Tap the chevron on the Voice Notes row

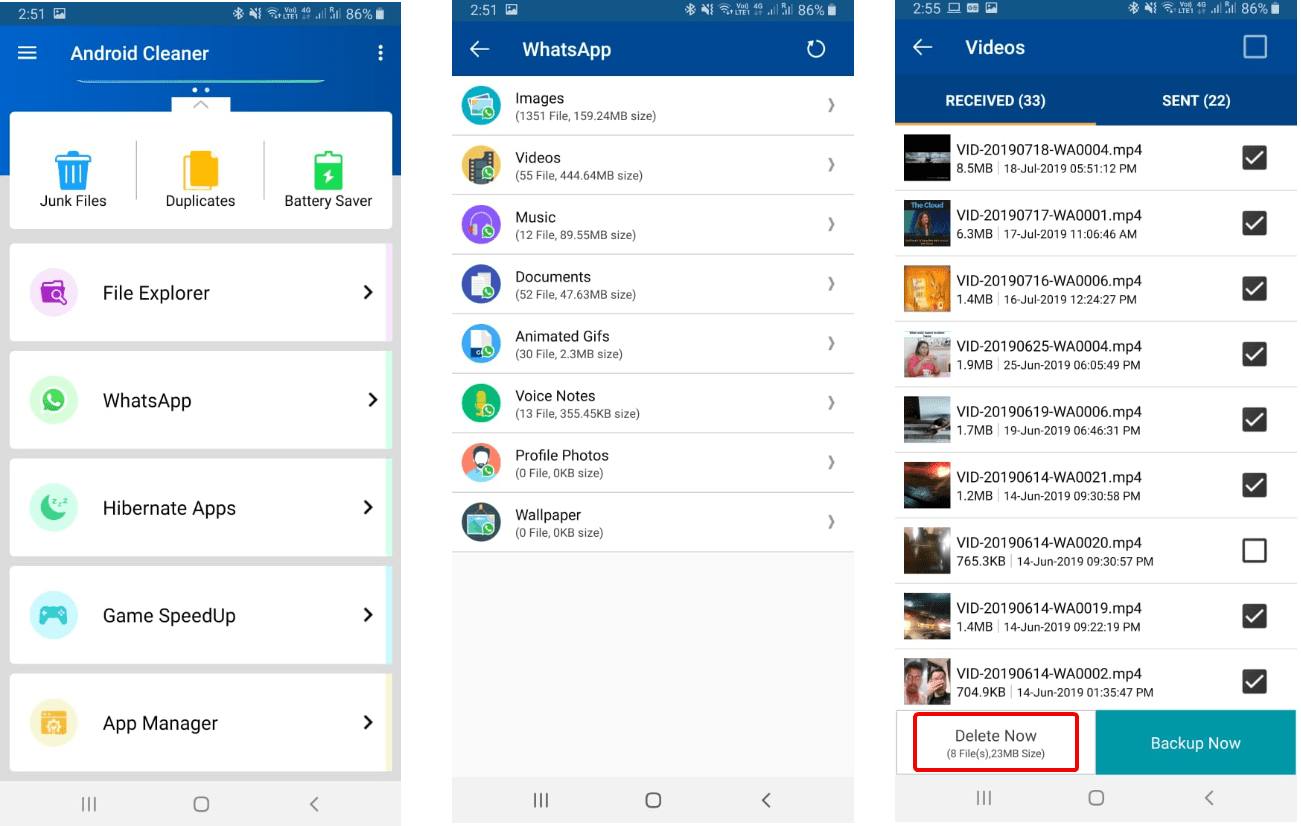[831, 403]
